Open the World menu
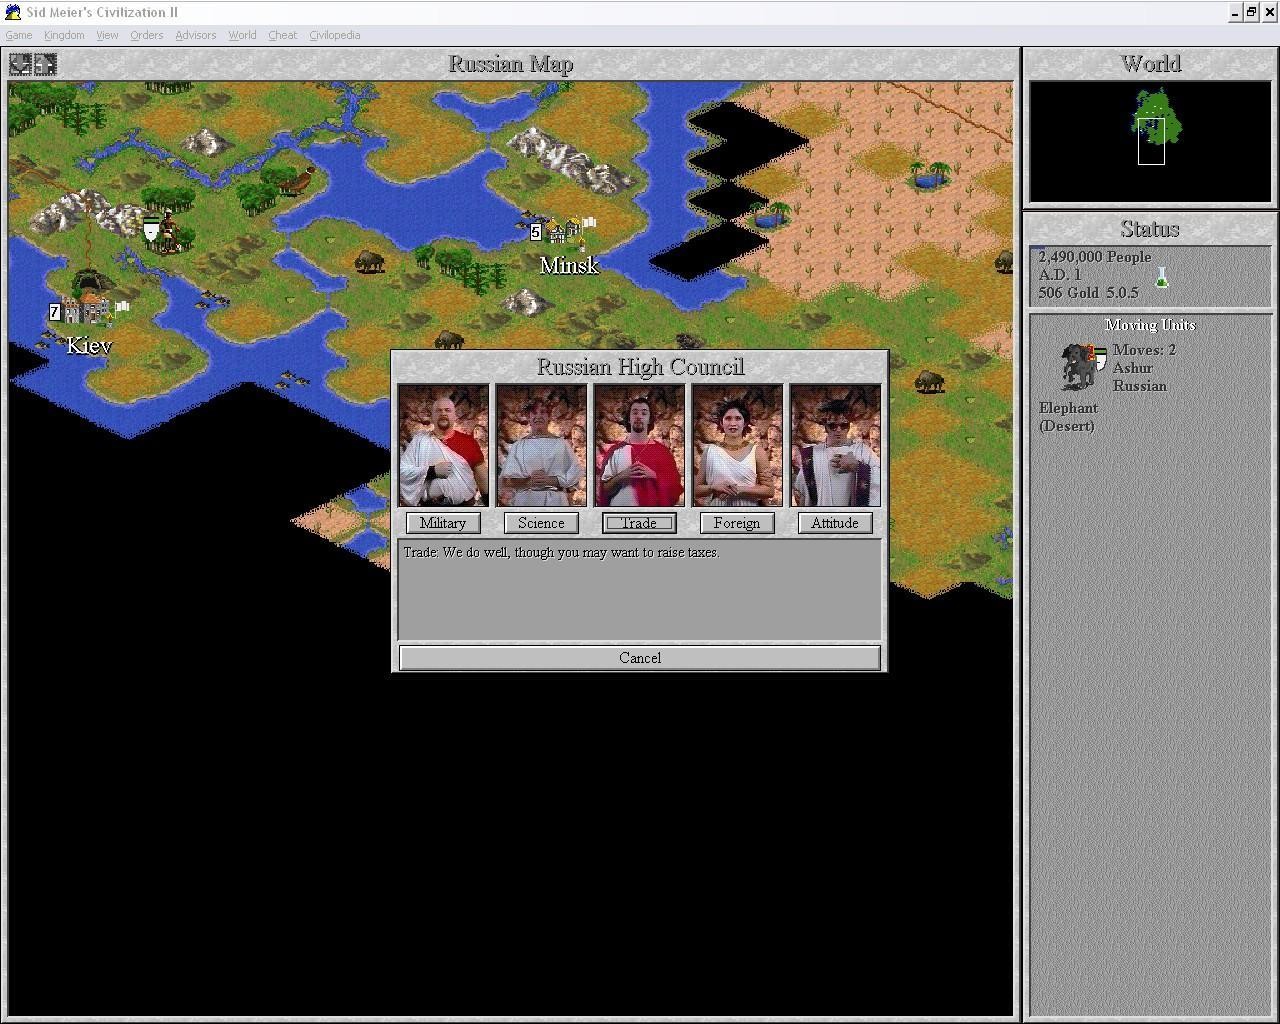Image resolution: width=1280 pixels, height=1024 pixels. pos(242,35)
